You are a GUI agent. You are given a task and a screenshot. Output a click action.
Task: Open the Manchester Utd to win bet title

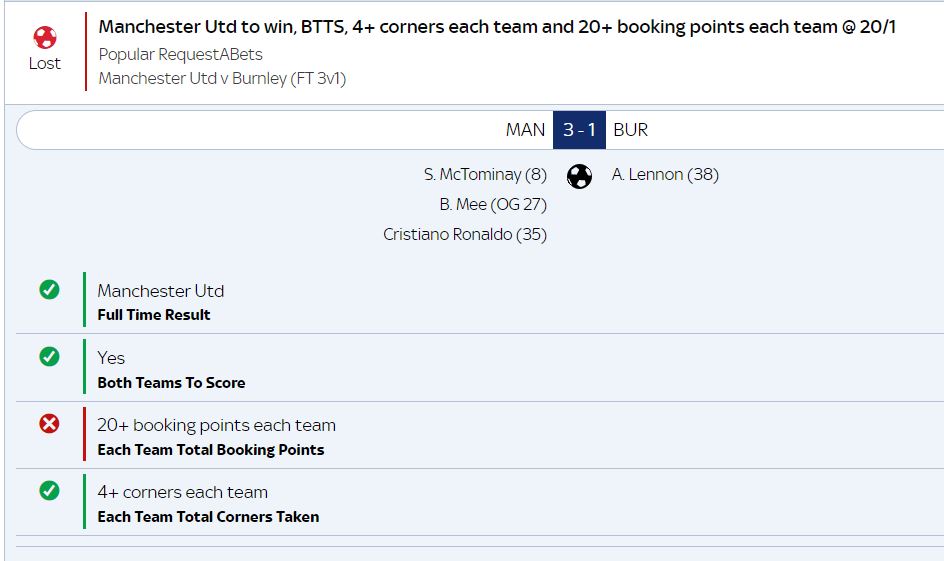[497, 27]
